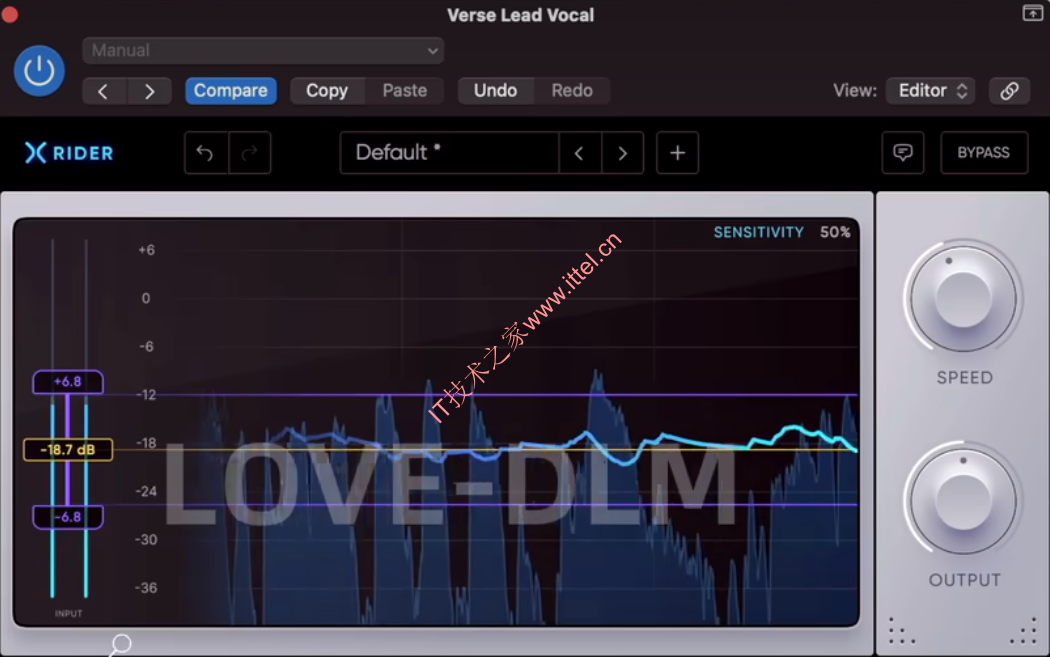Click the Sensitivity 50% value
This screenshot has height=657, width=1050.
(x=835, y=232)
